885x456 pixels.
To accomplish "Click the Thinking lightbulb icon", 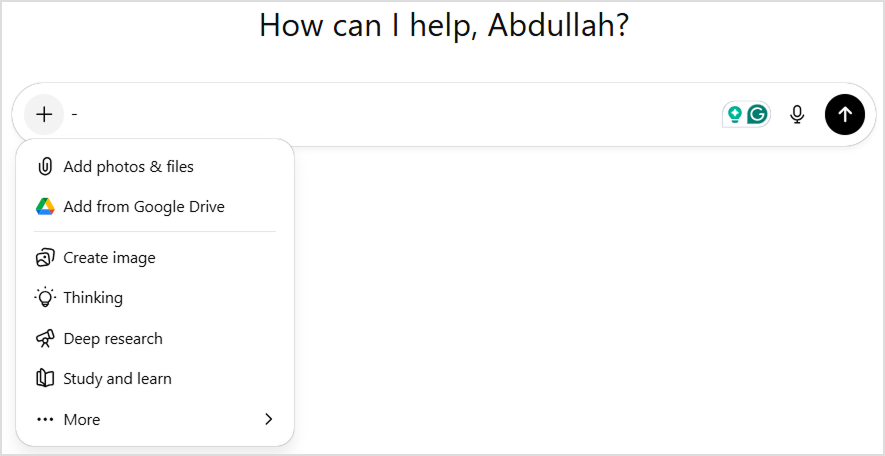I will point(45,298).
